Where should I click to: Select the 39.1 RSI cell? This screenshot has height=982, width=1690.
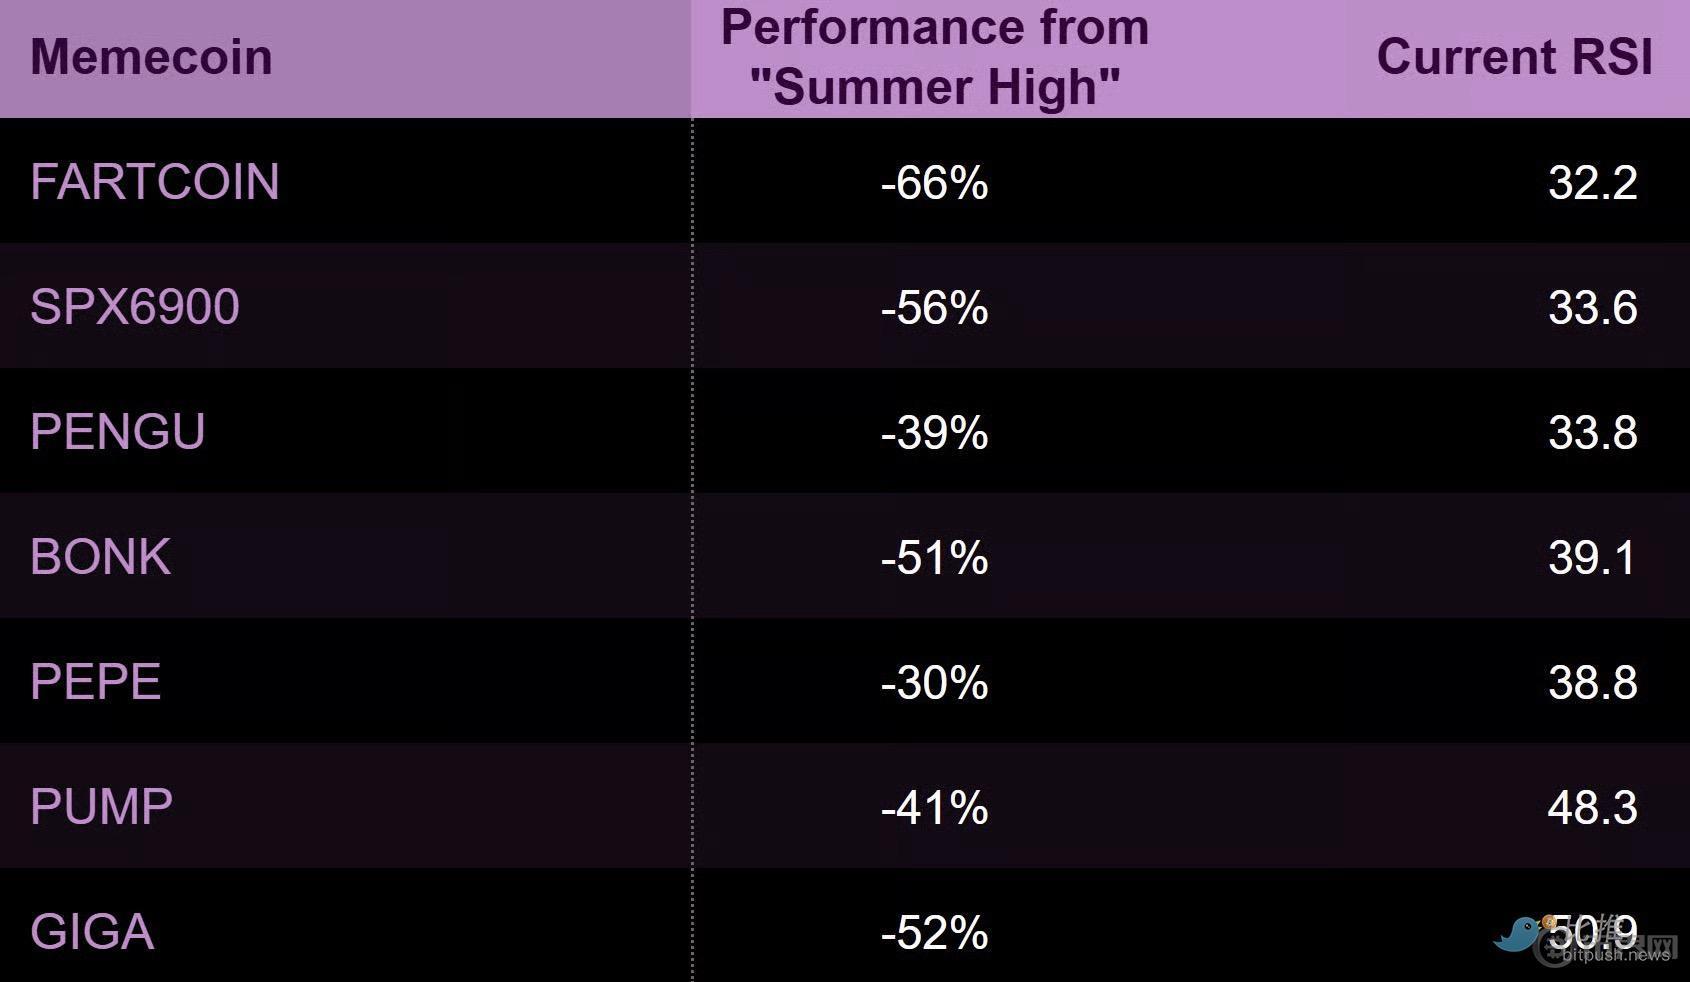coord(1592,558)
